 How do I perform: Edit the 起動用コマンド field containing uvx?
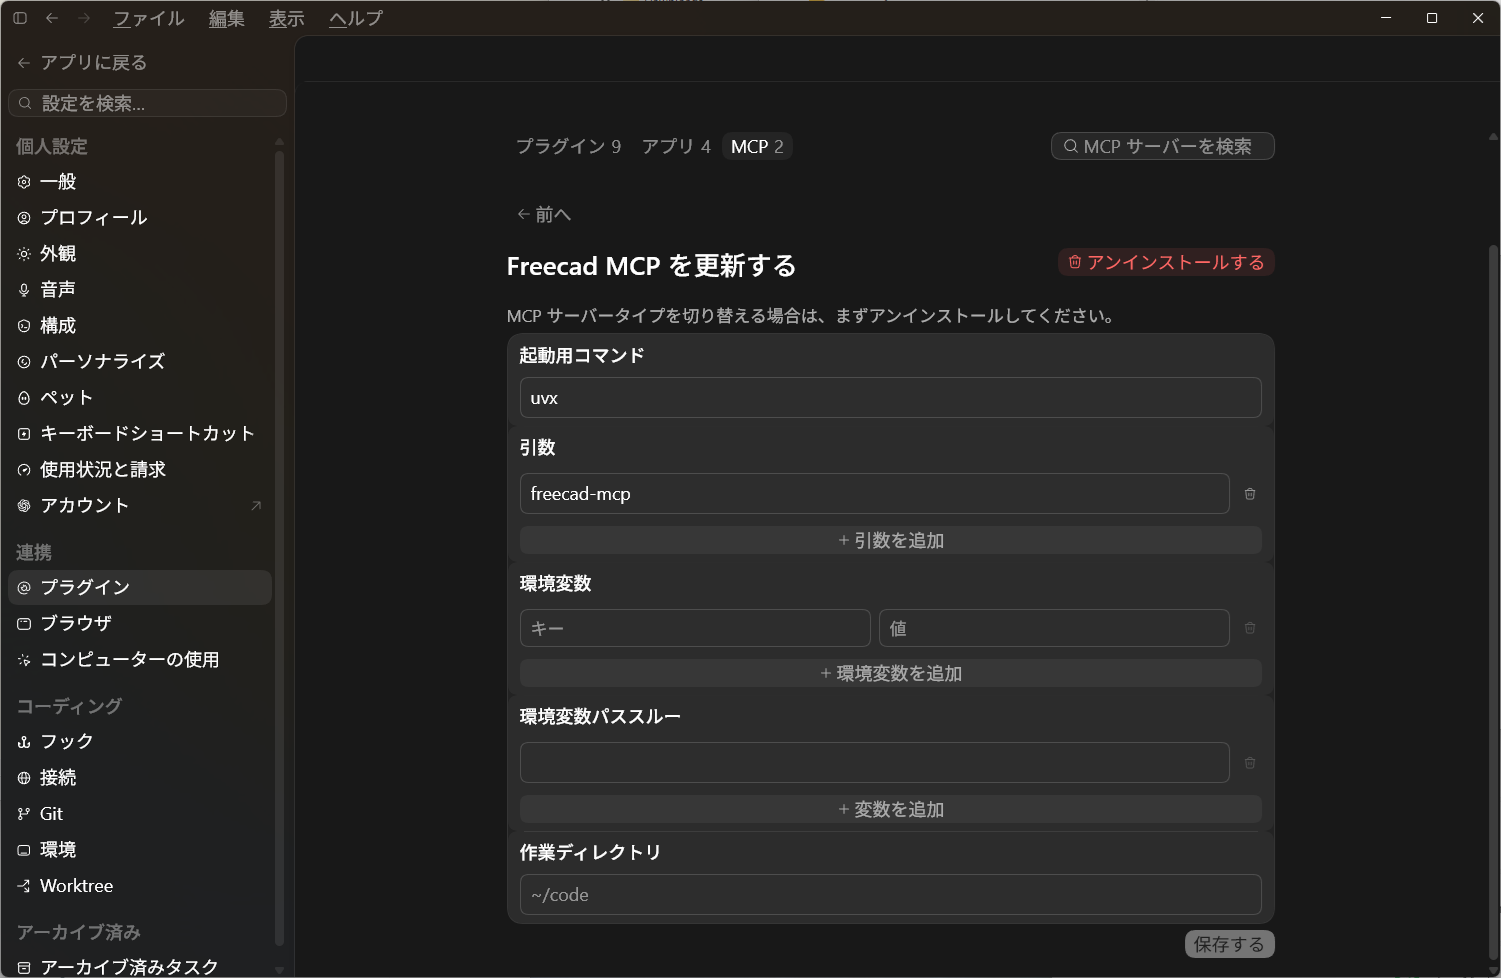pyautogui.click(x=891, y=397)
